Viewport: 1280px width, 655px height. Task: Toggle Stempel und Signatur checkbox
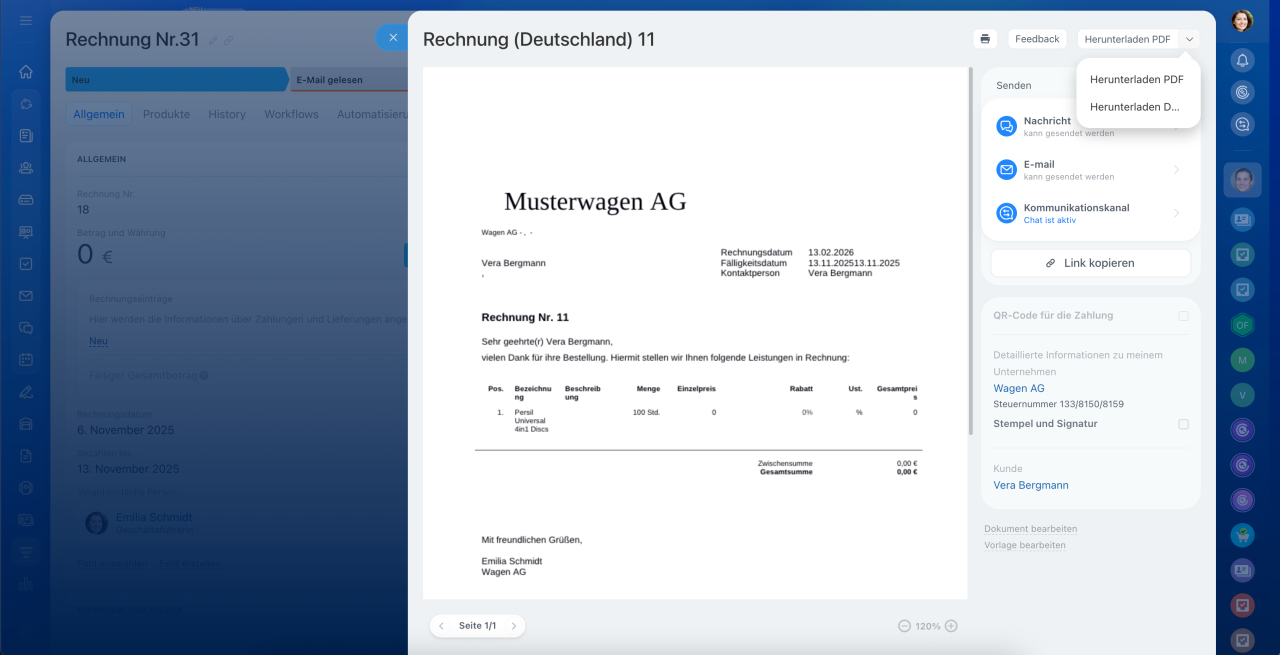tap(1183, 424)
